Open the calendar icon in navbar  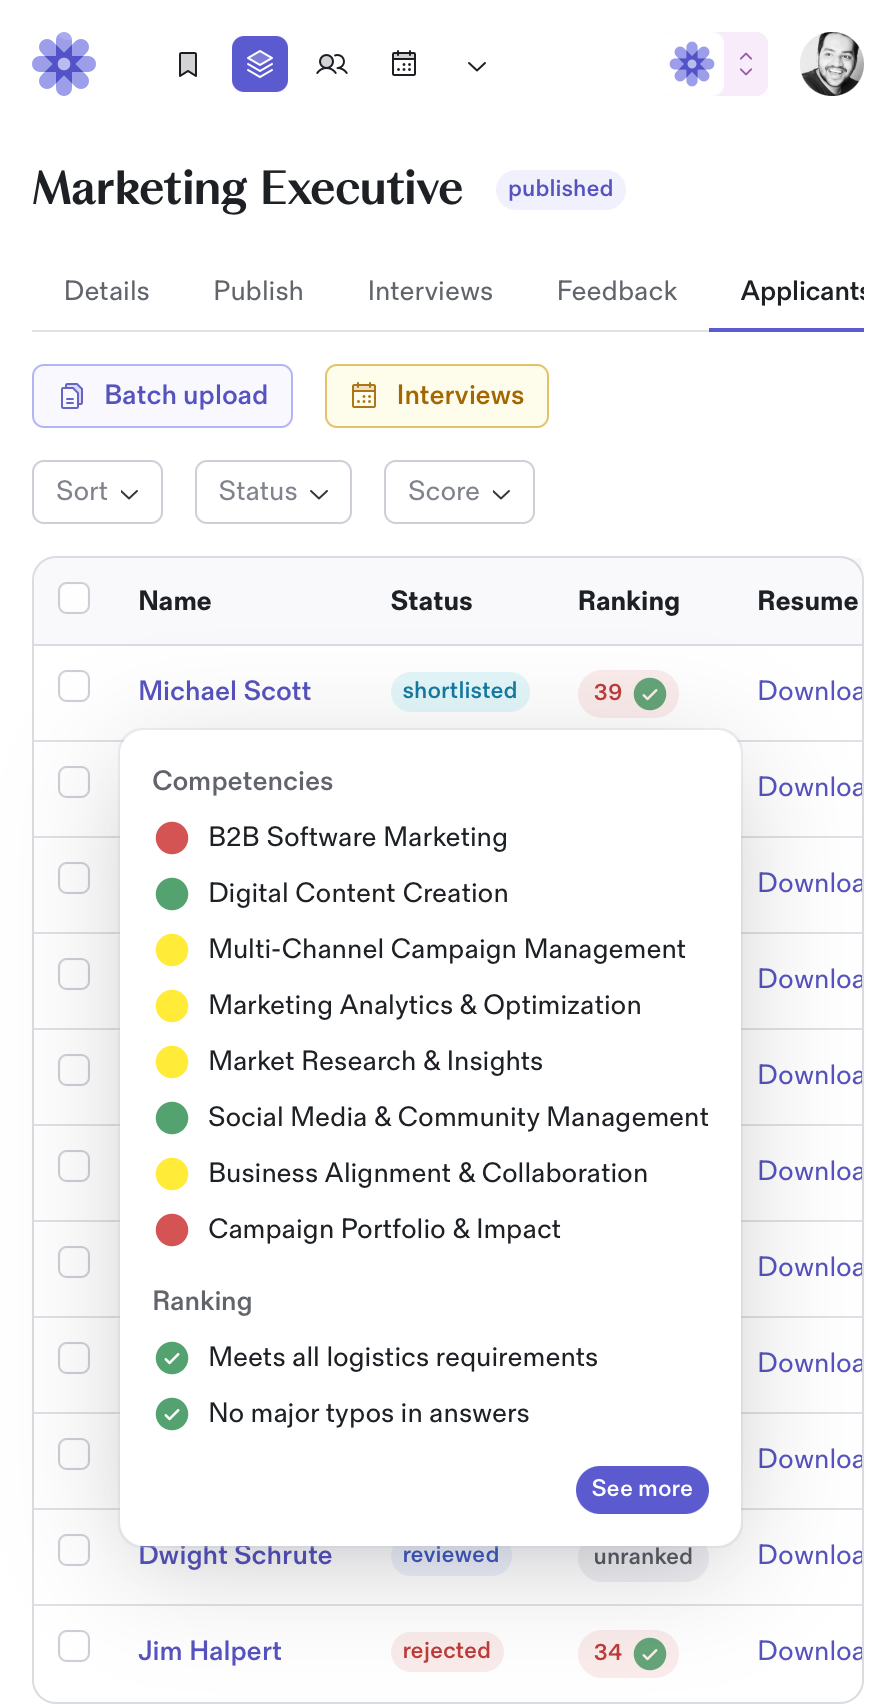click(404, 64)
